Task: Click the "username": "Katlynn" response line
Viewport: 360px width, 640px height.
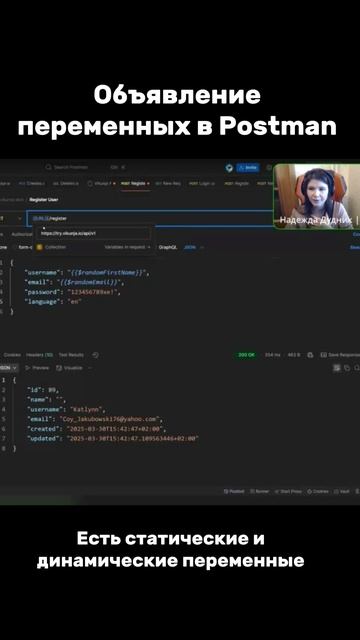Action: coord(66,409)
